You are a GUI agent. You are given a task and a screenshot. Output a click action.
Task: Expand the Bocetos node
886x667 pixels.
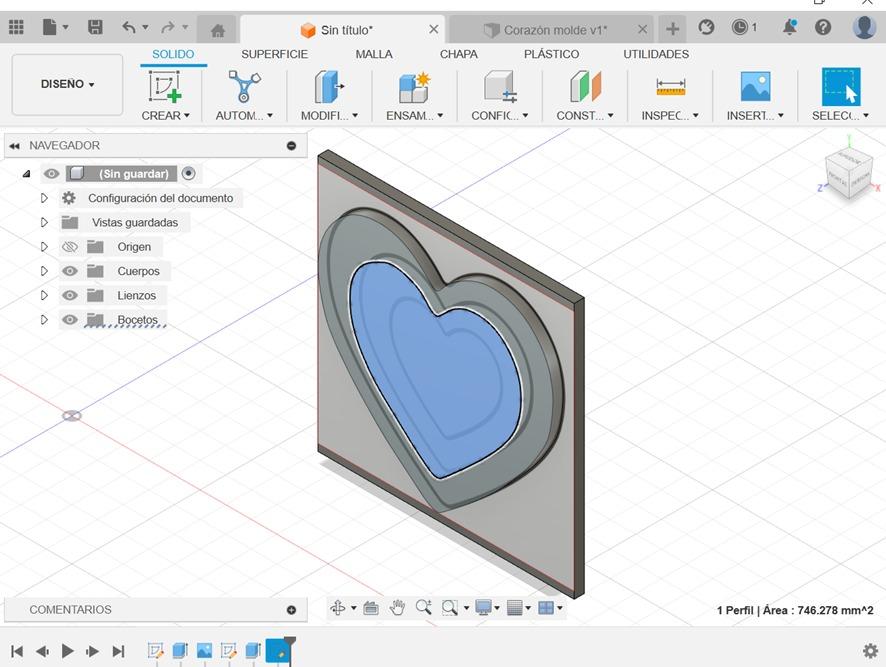coord(44,320)
